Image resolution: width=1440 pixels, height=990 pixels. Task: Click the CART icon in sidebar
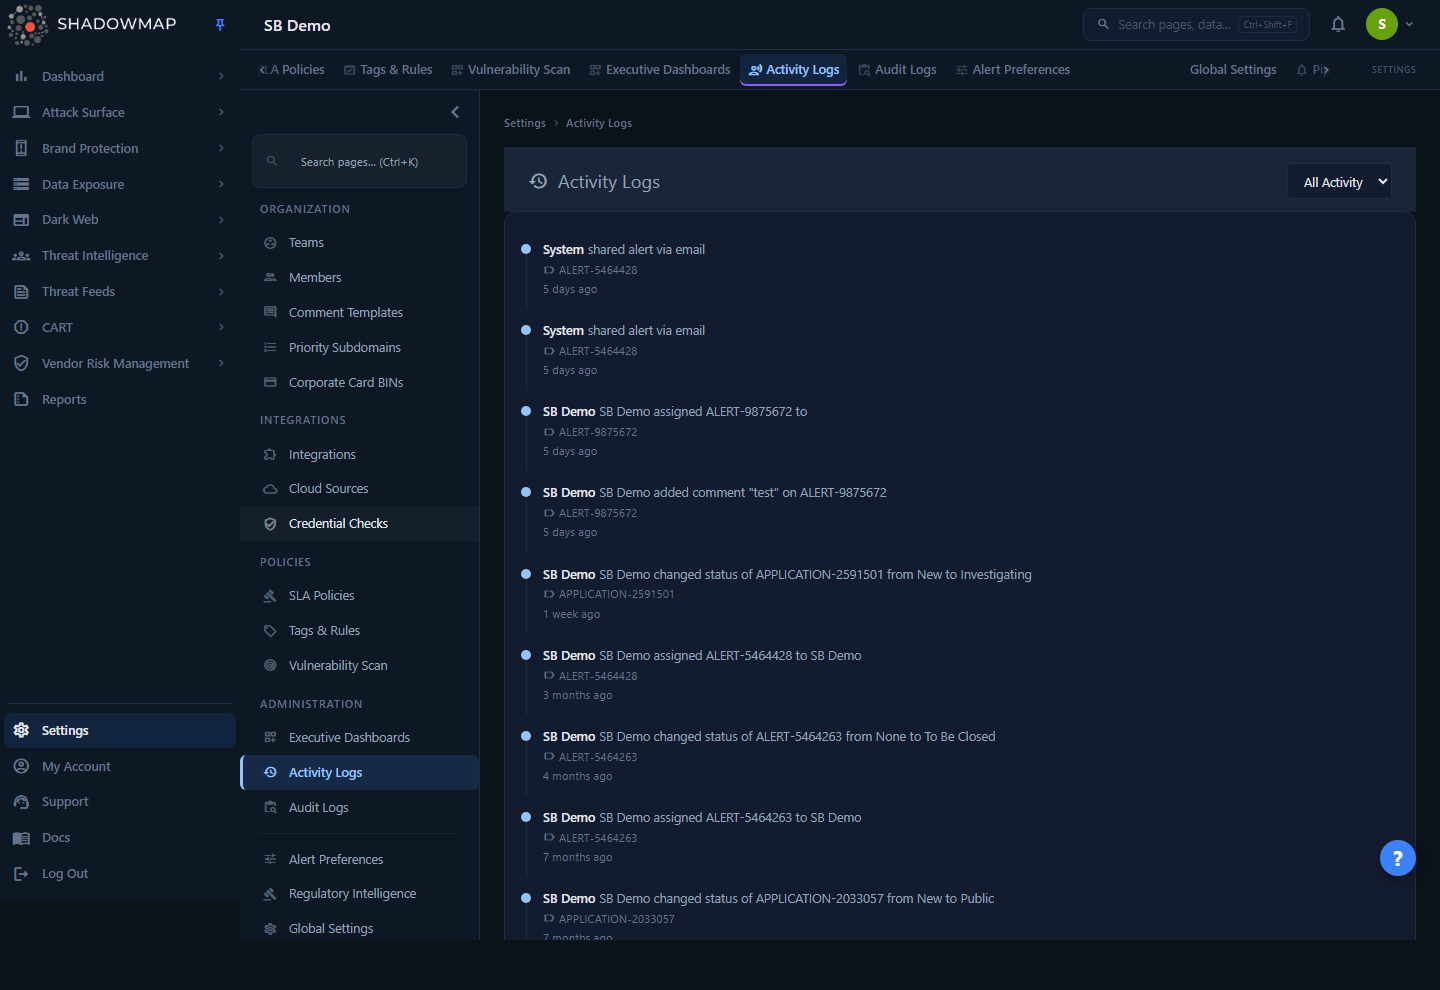click(21, 327)
